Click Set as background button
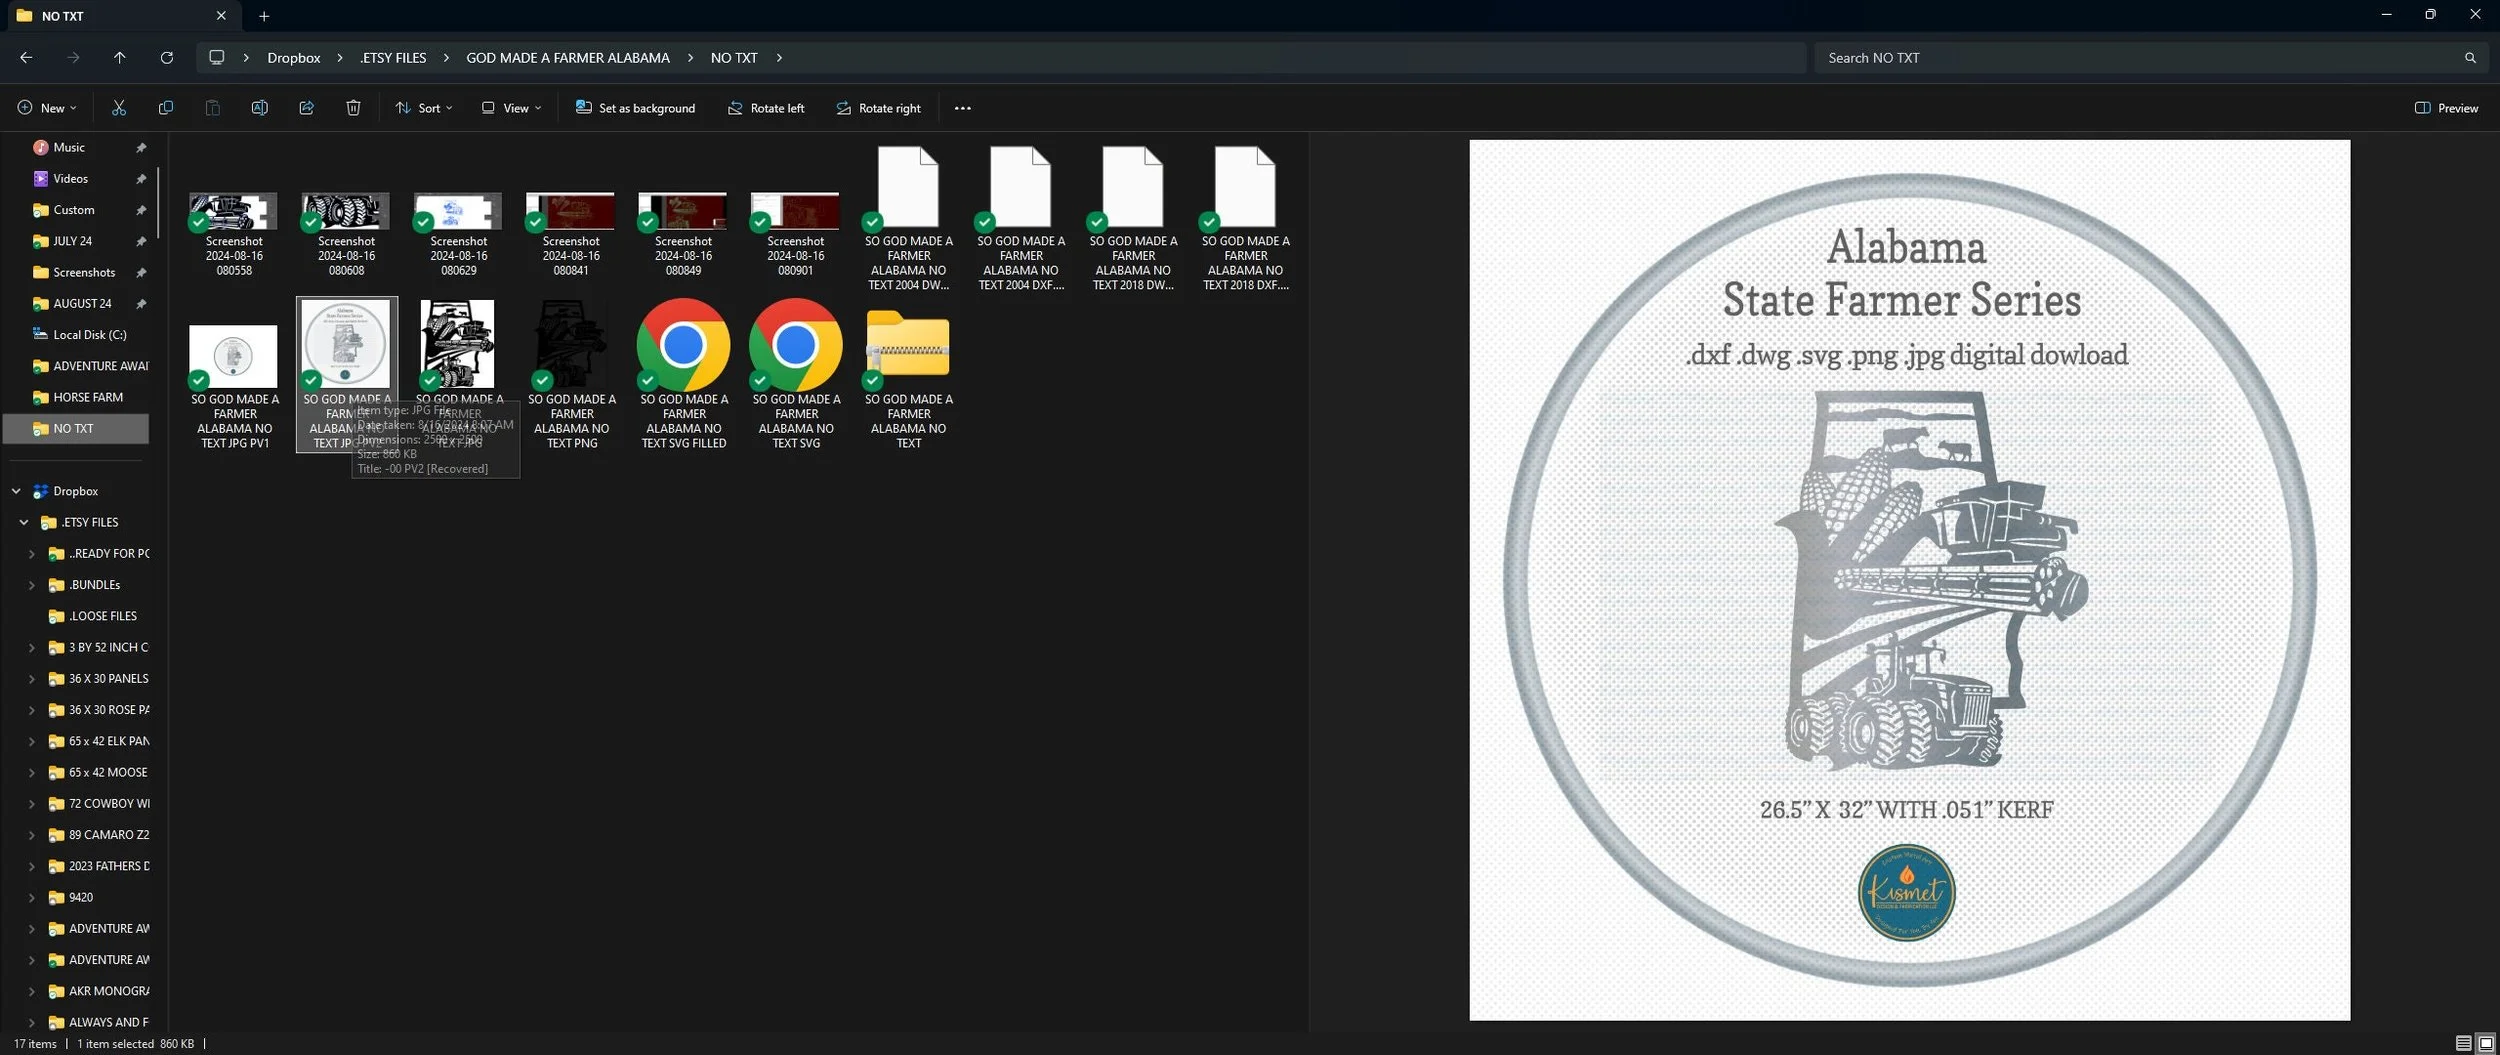The width and height of the screenshot is (2500, 1055). point(635,108)
